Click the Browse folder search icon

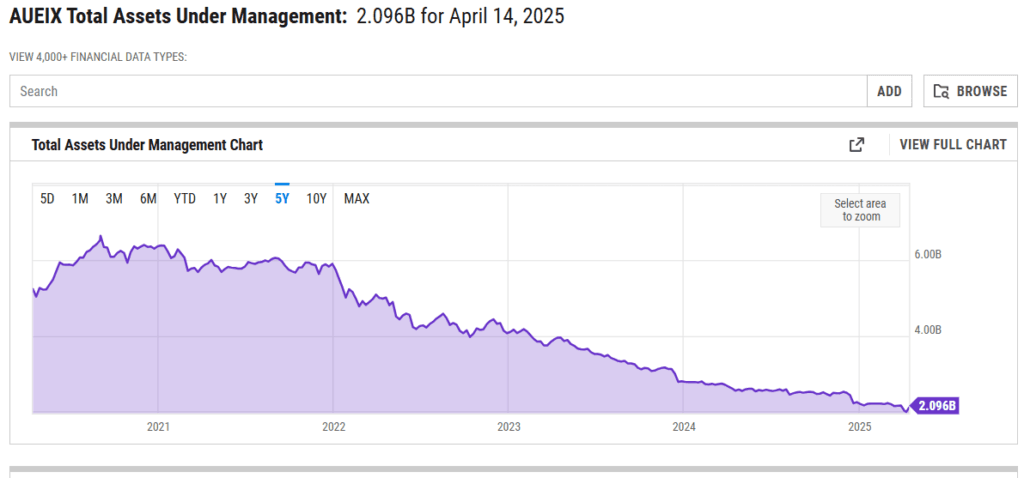941,91
